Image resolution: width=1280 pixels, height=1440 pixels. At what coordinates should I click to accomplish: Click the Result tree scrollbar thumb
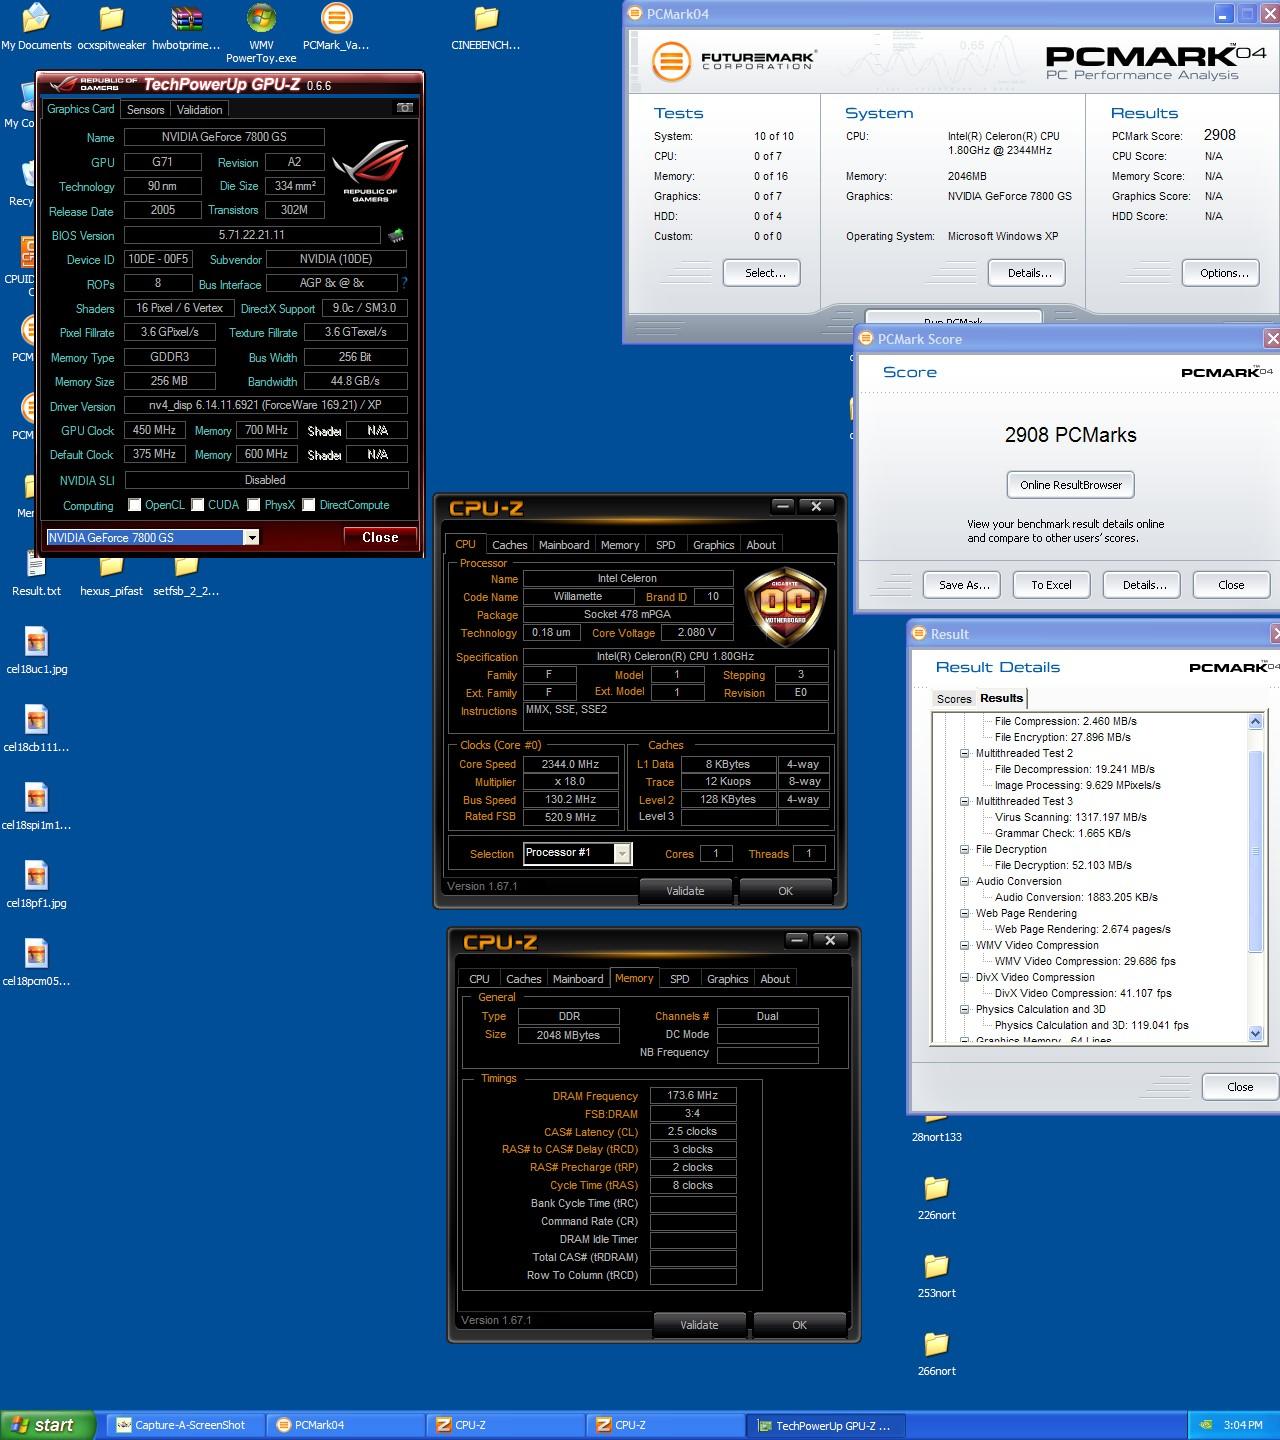[1256, 850]
